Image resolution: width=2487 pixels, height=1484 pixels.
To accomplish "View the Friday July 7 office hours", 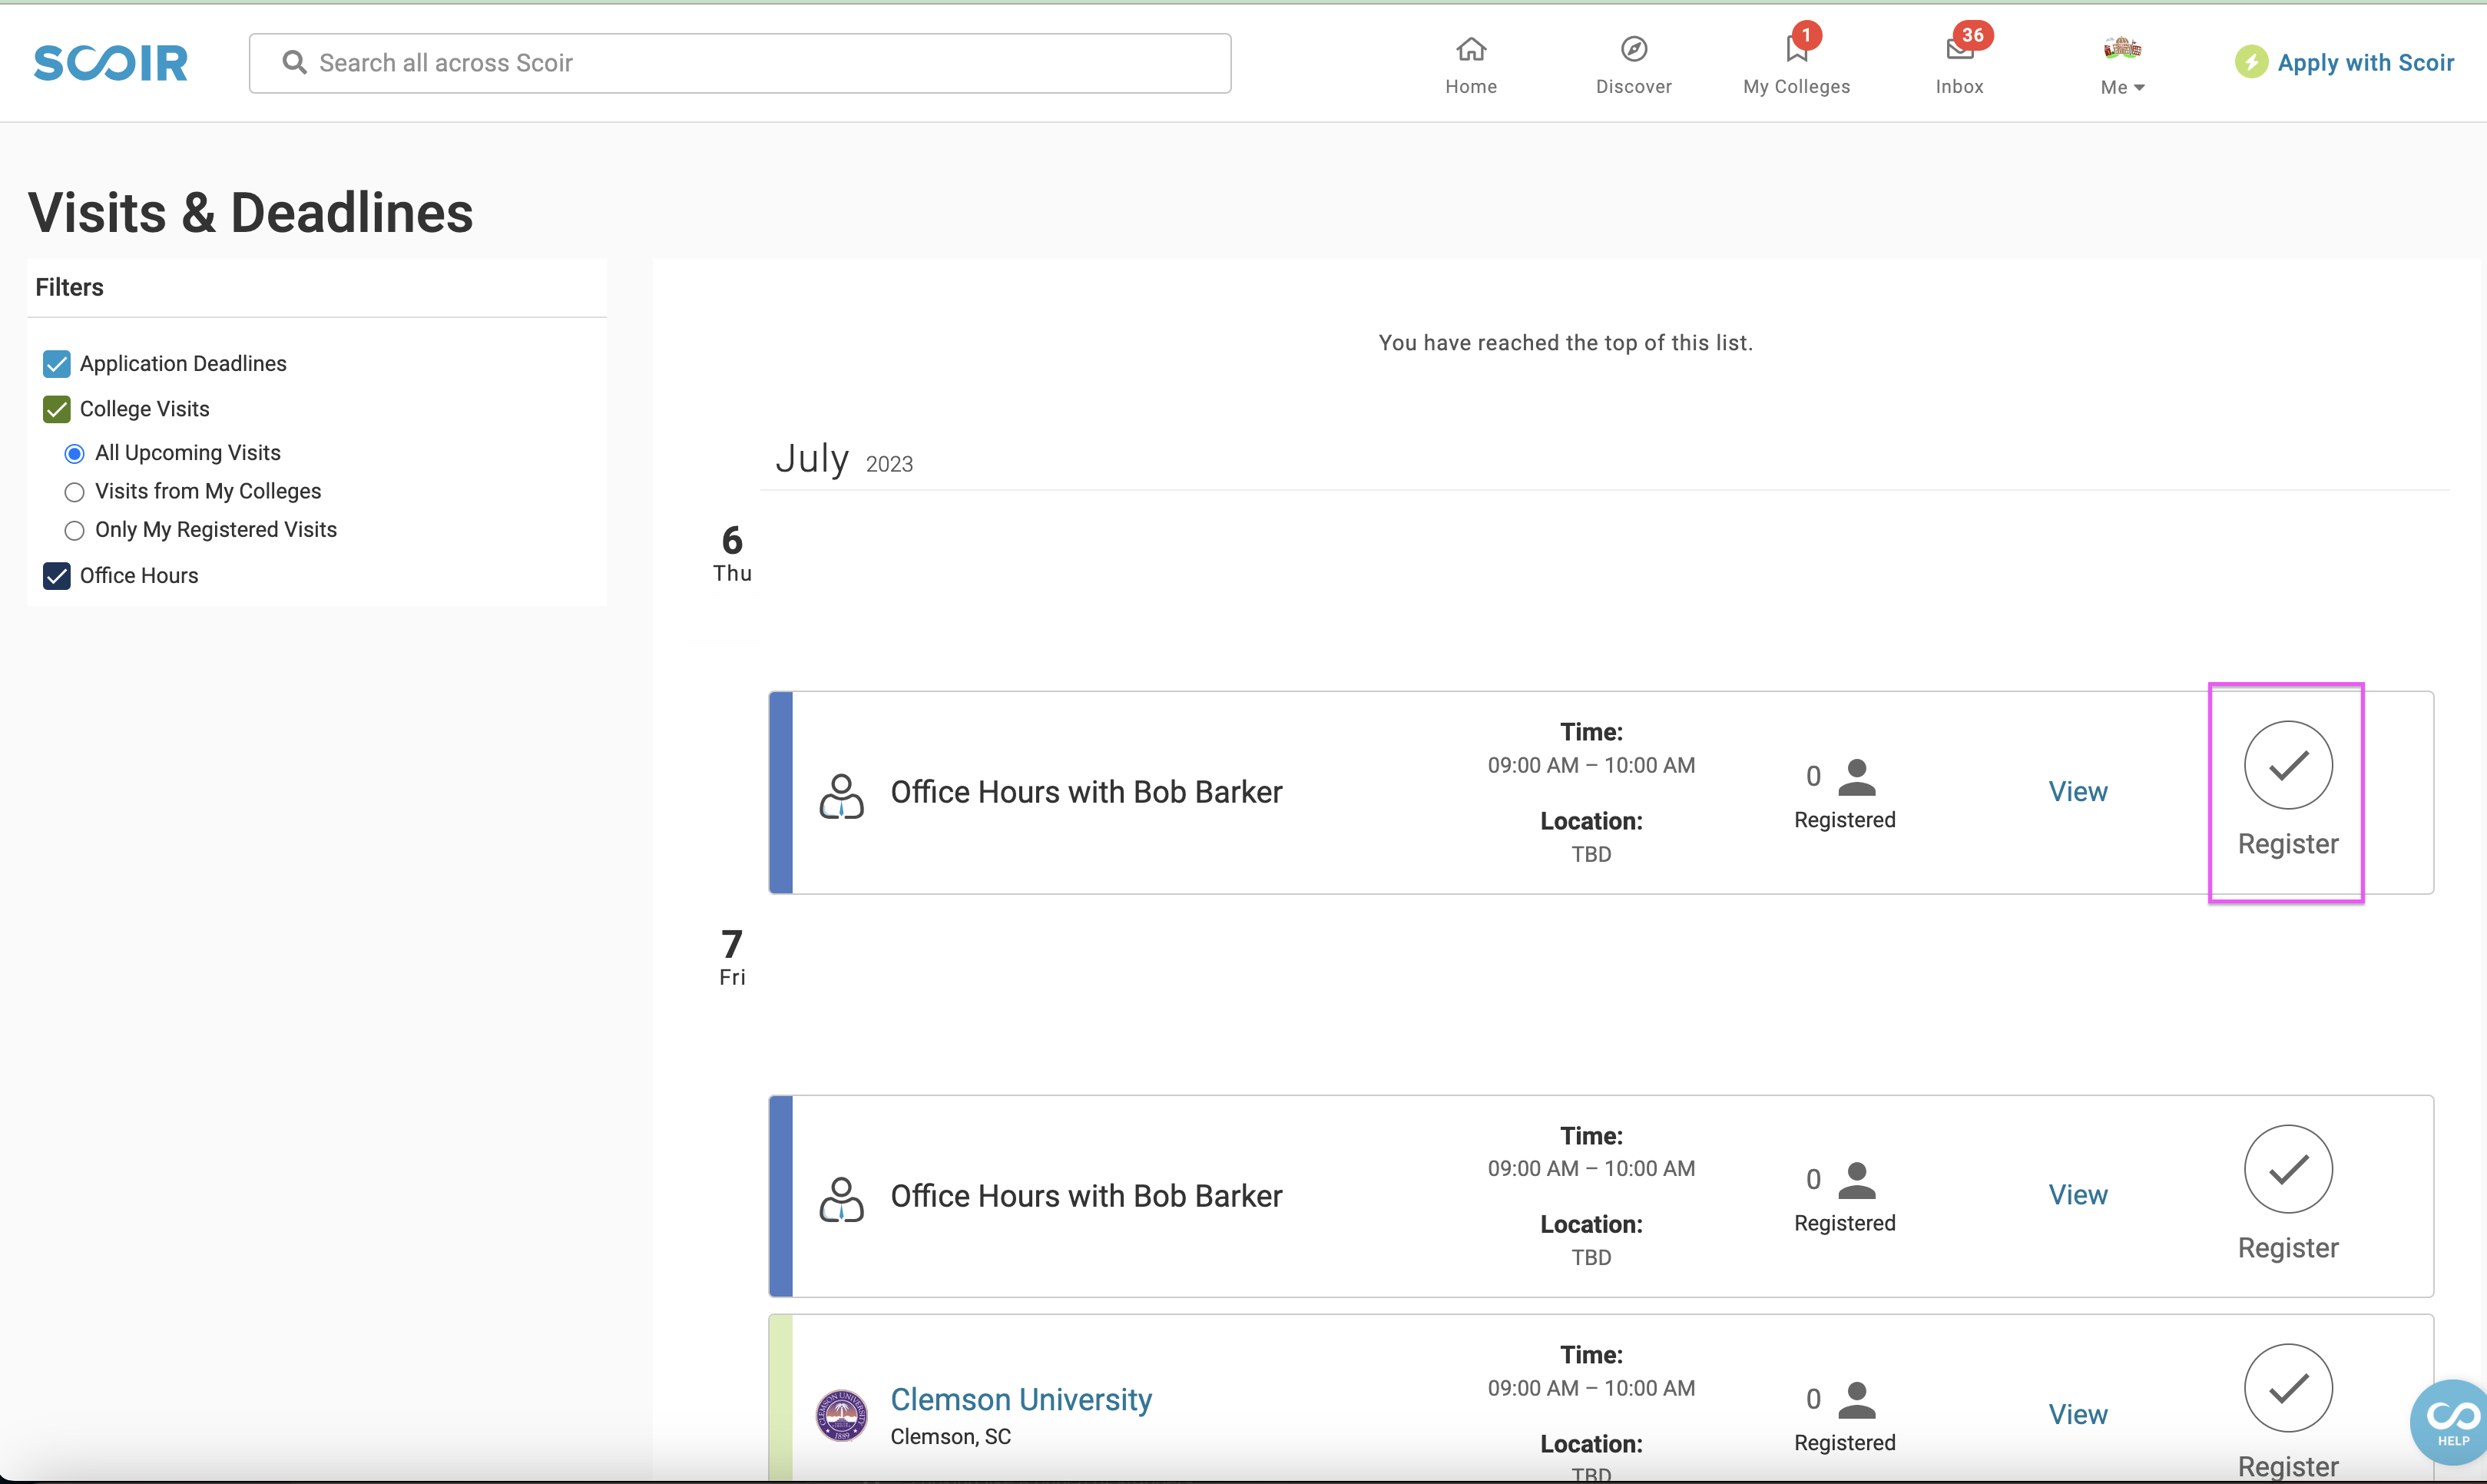I will tap(2077, 1195).
